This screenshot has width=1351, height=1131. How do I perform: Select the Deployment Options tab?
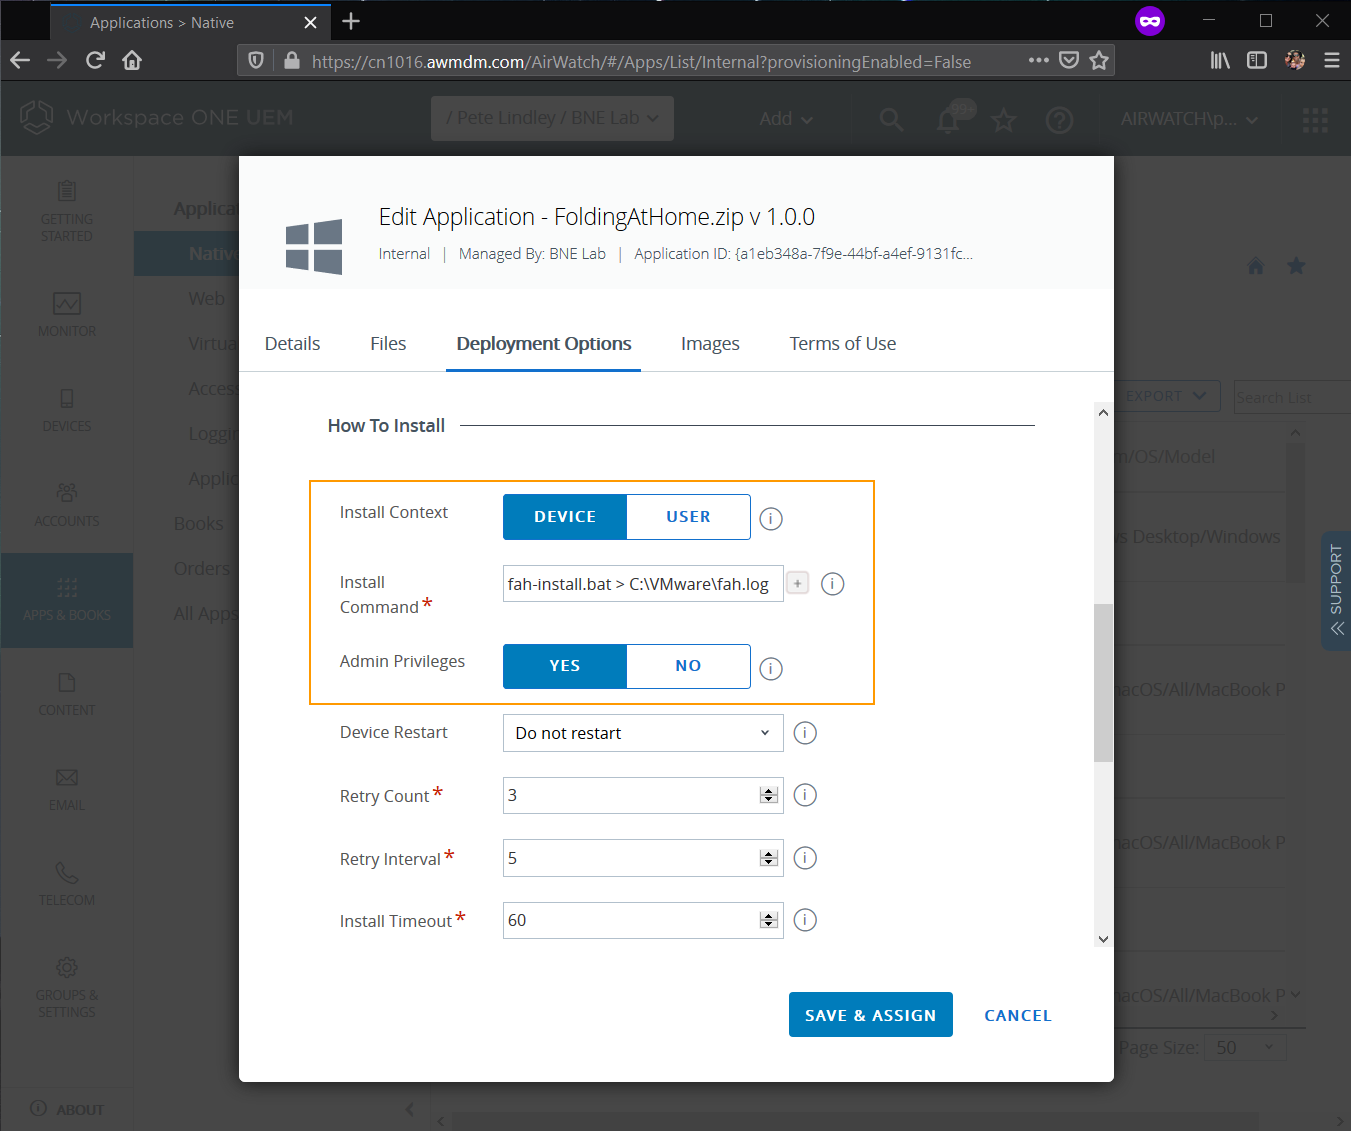point(543,343)
